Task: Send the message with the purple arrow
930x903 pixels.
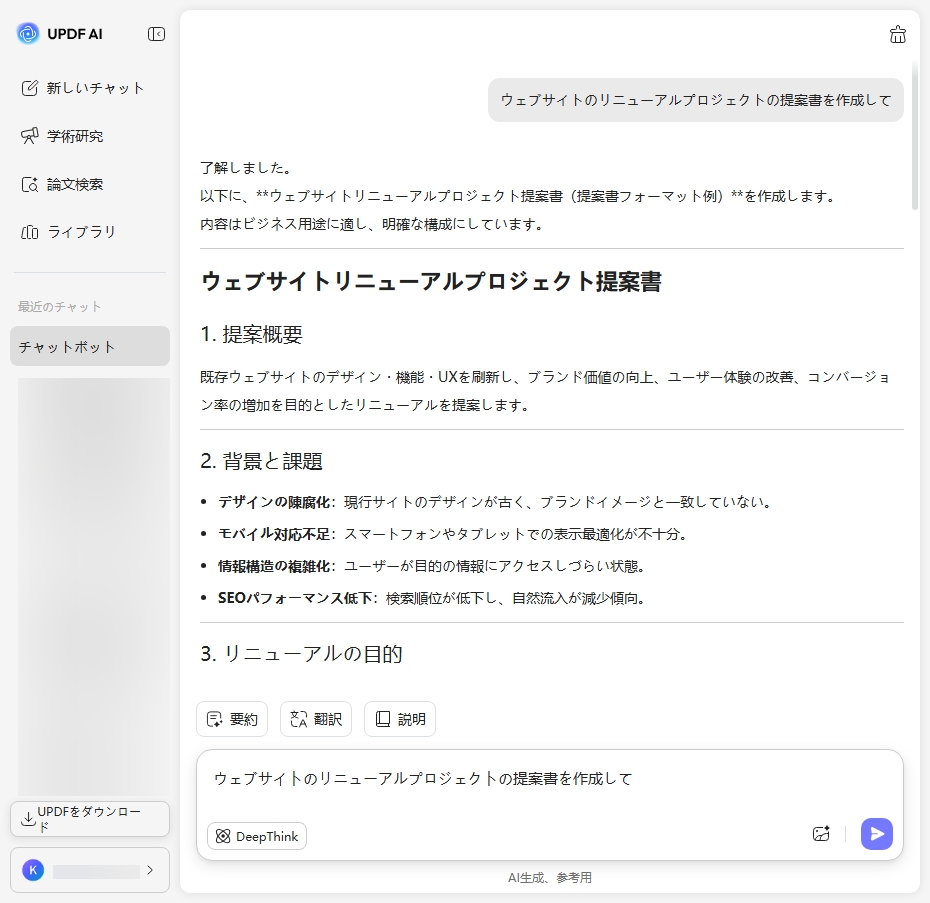Action: pos(876,833)
